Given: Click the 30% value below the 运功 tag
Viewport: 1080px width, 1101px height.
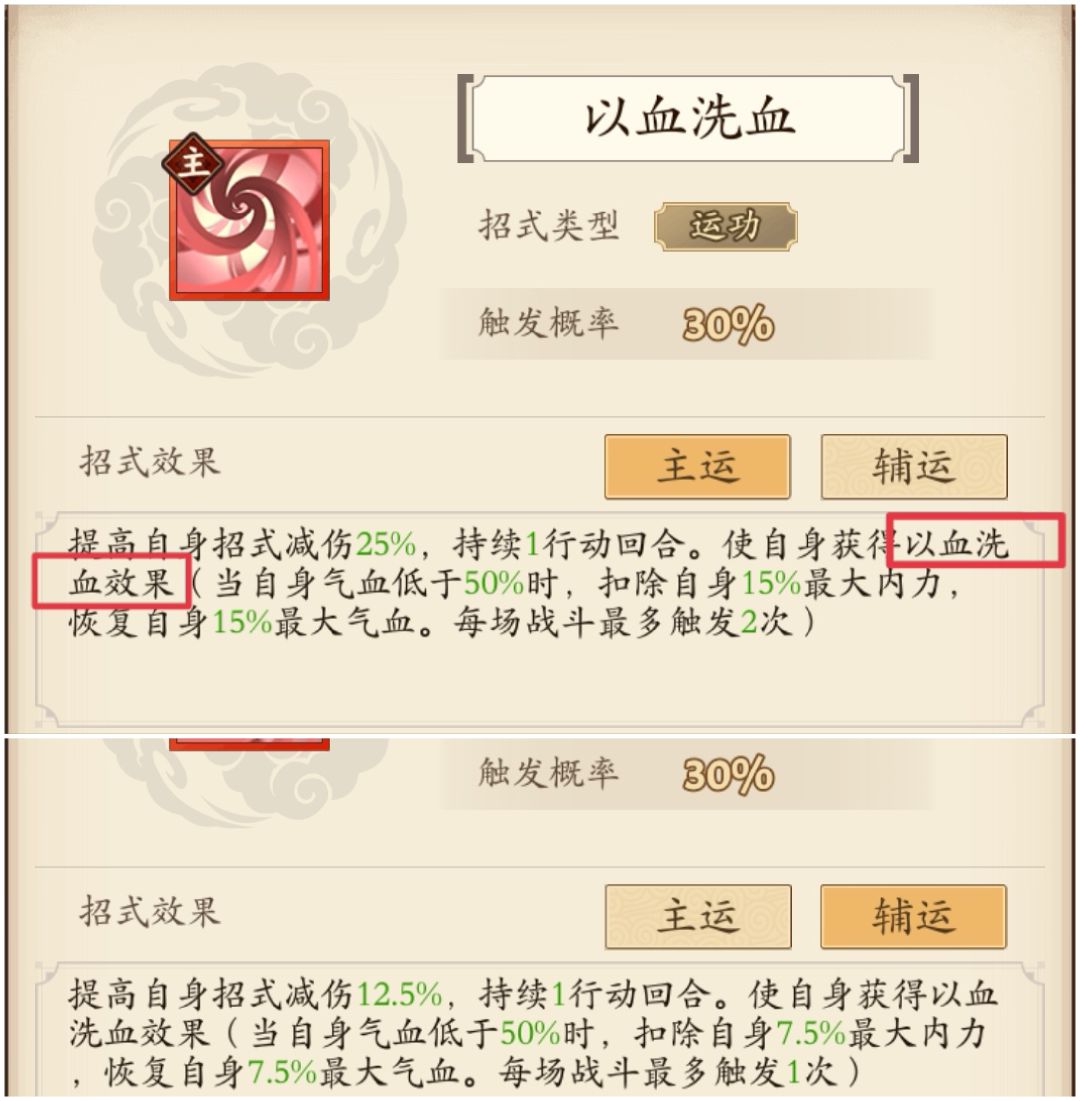Looking at the screenshot, I should point(728,325).
